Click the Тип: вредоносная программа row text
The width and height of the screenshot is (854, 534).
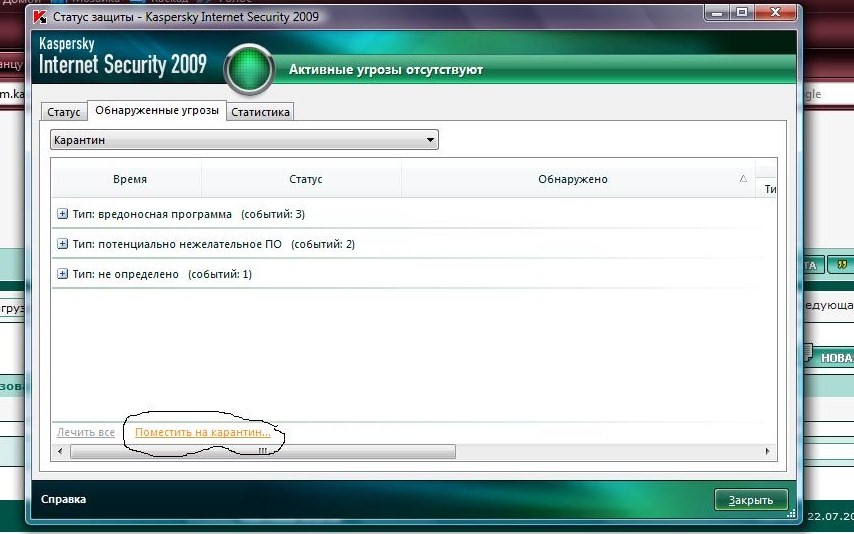coord(188,214)
